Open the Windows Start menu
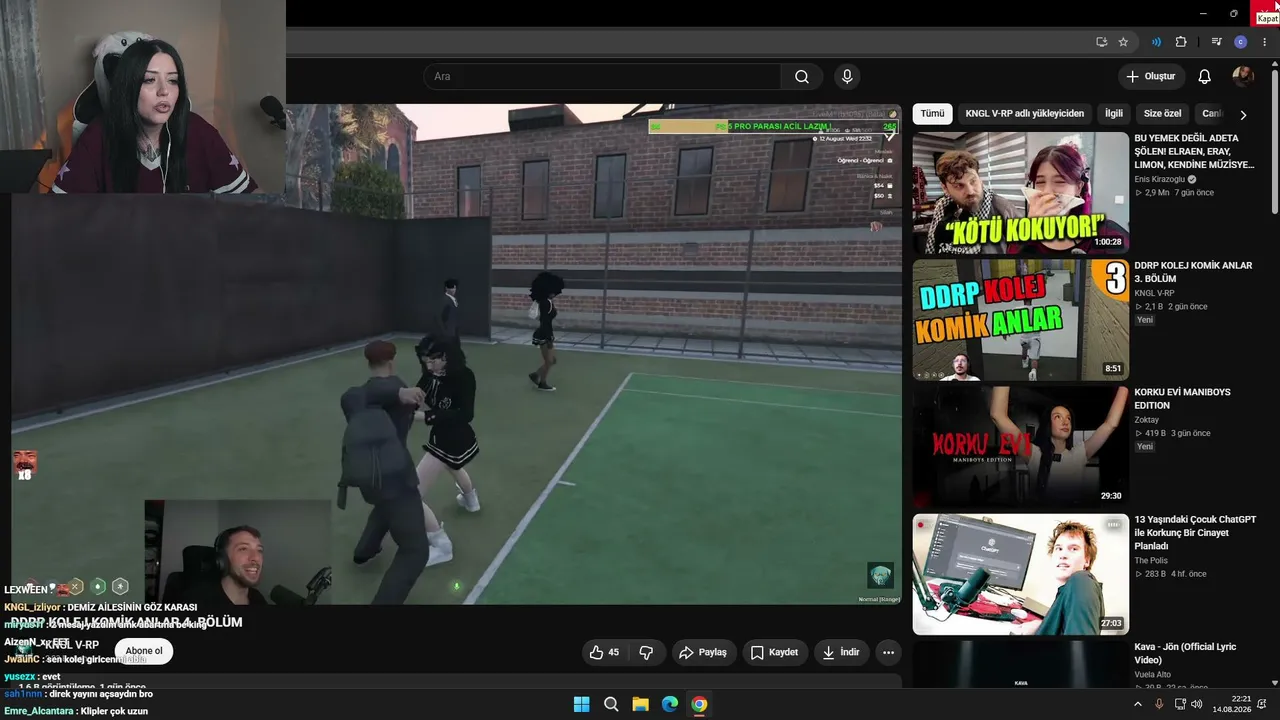This screenshot has height=720, width=1280. (581, 704)
